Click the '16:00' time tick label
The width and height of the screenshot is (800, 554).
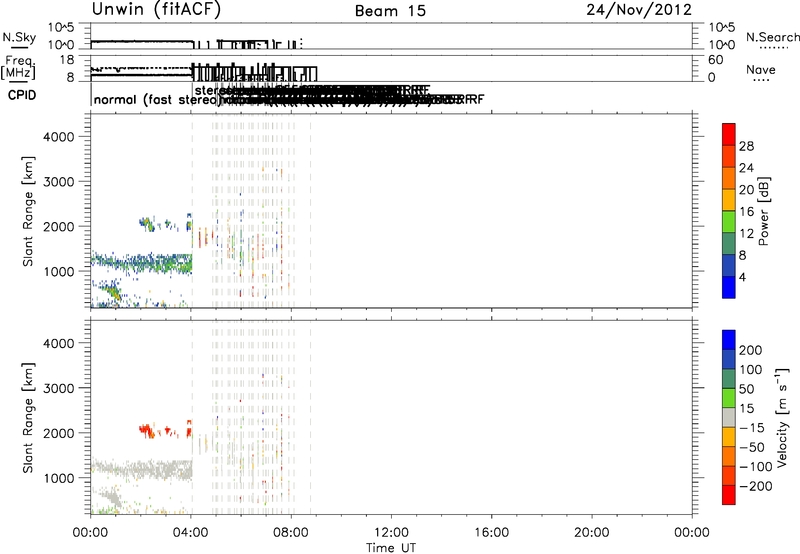[491, 533]
